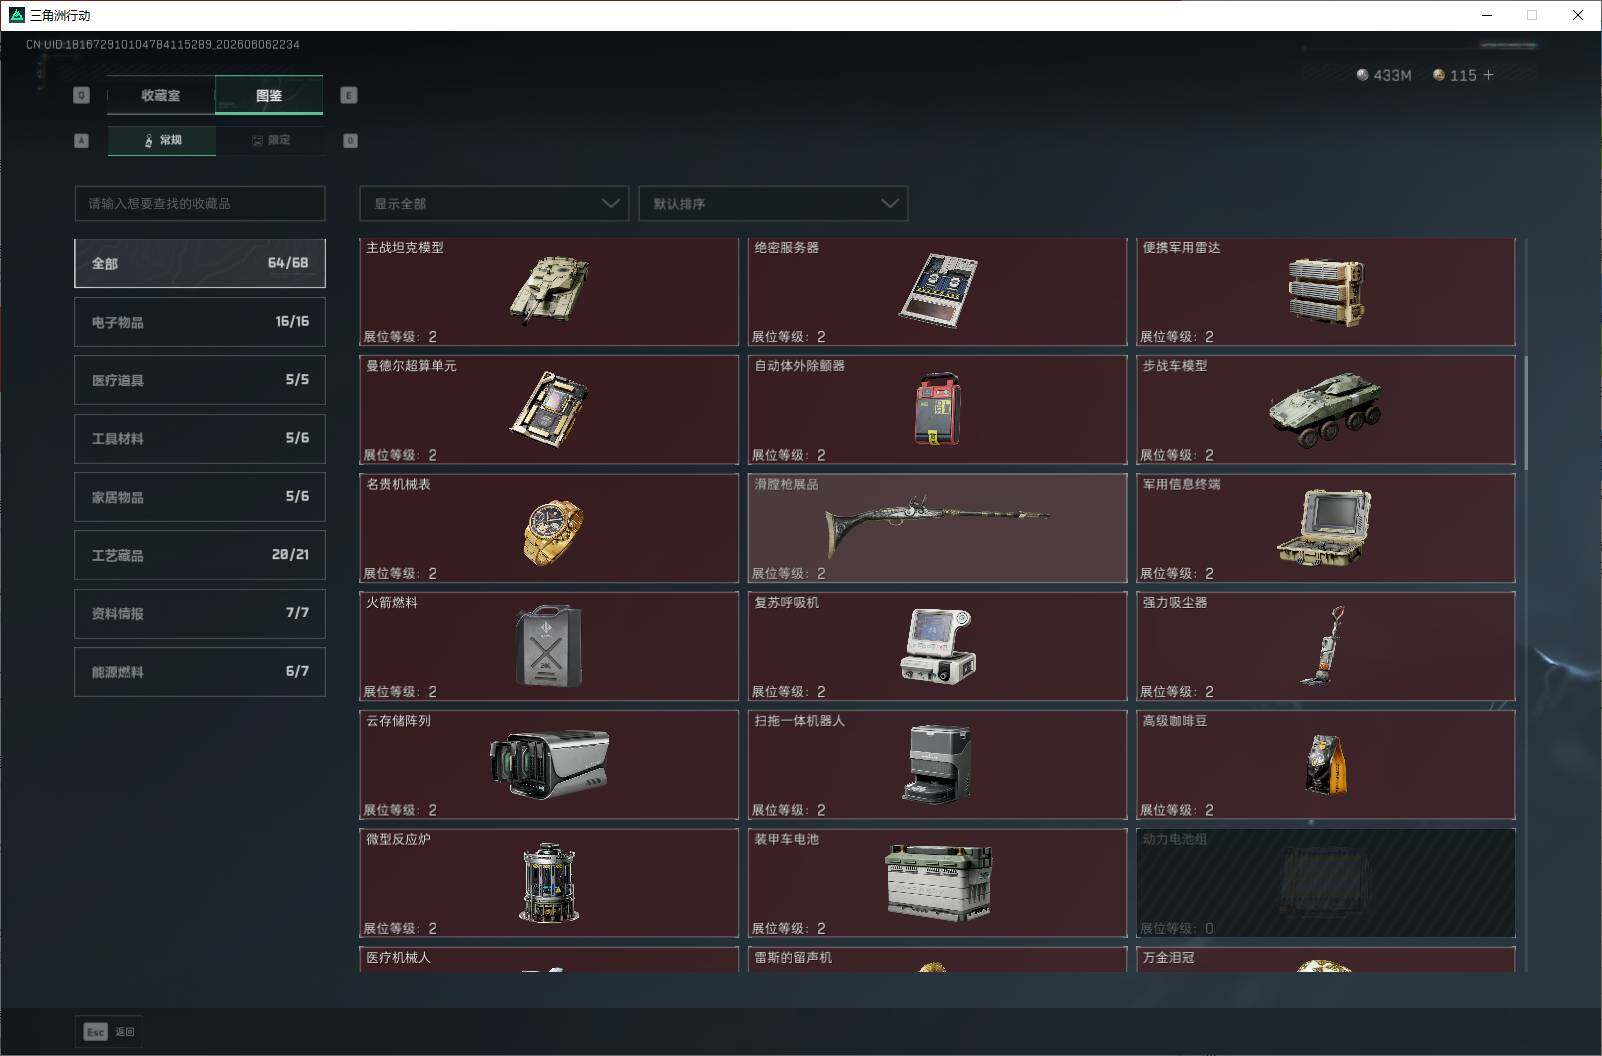
Task: Click the 自动体外除颤器 defibrillator icon
Action: tap(937, 409)
